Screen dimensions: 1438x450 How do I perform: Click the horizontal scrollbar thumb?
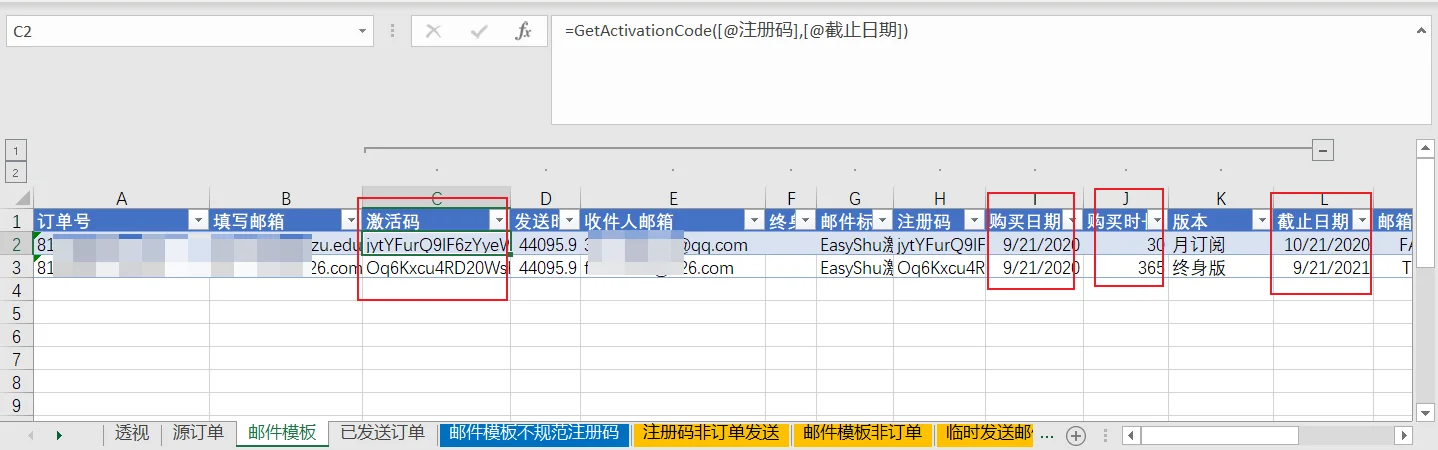(x=1219, y=435)
